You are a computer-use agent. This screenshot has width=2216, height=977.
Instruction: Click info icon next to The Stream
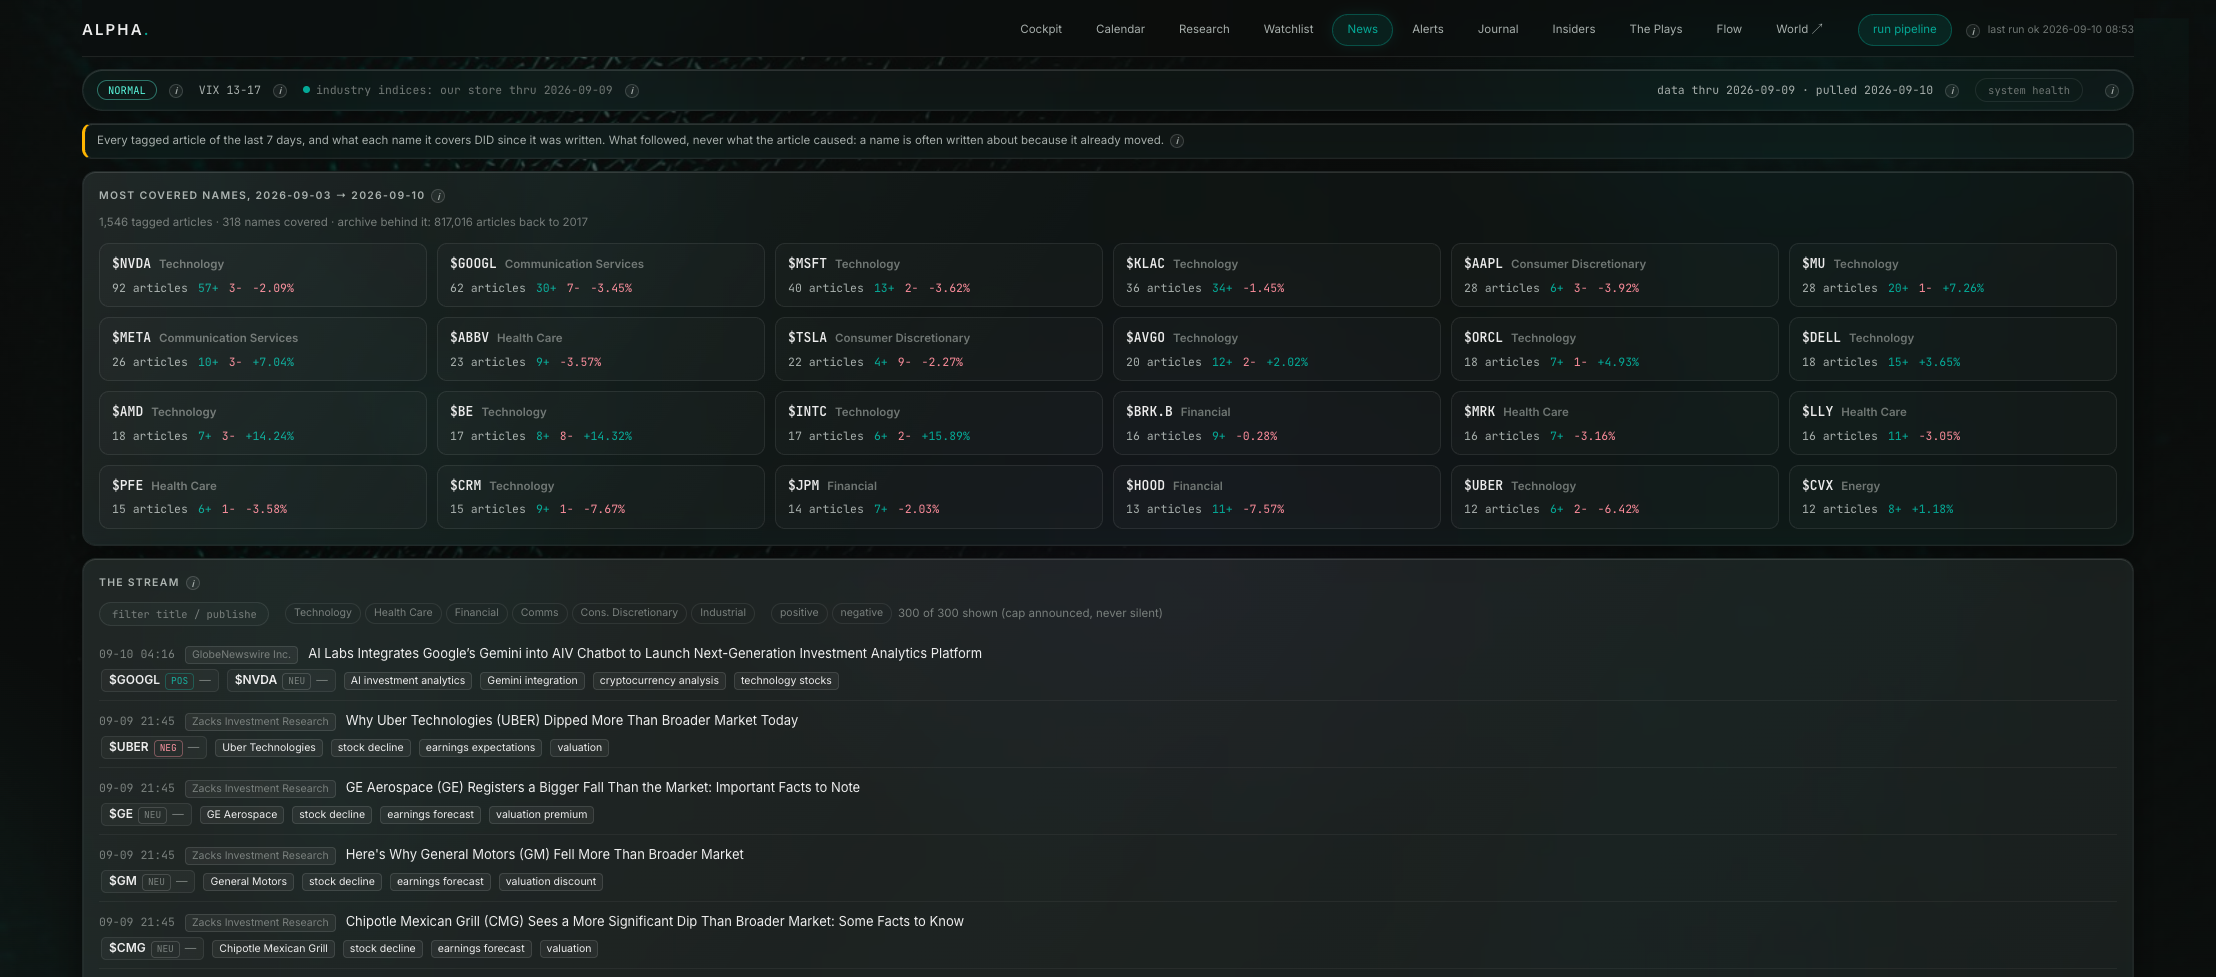click(193, 583)
